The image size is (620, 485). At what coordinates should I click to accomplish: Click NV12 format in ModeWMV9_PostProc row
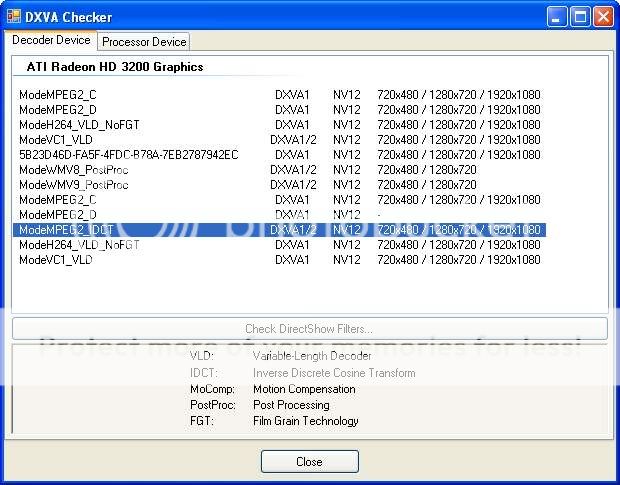tap(347, 185)
